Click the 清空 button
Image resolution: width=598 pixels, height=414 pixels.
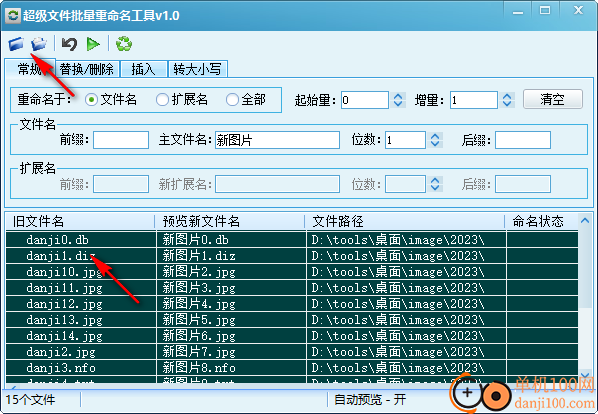pyautogui.click(x=553, y=99)
